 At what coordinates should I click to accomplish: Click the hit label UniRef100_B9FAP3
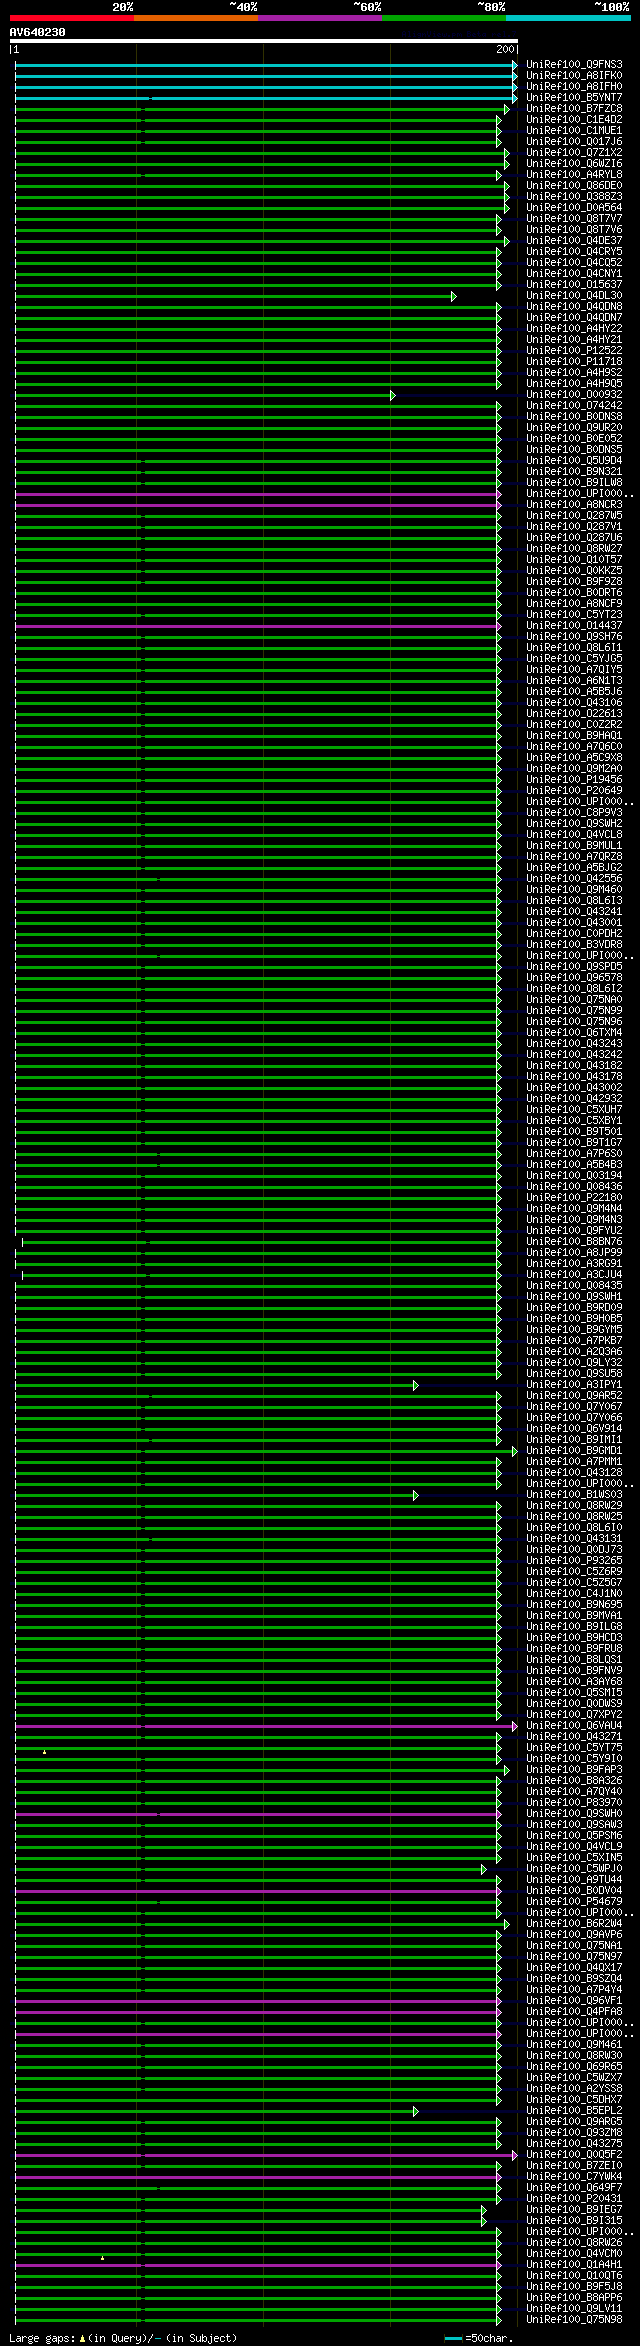(574, 1769)
